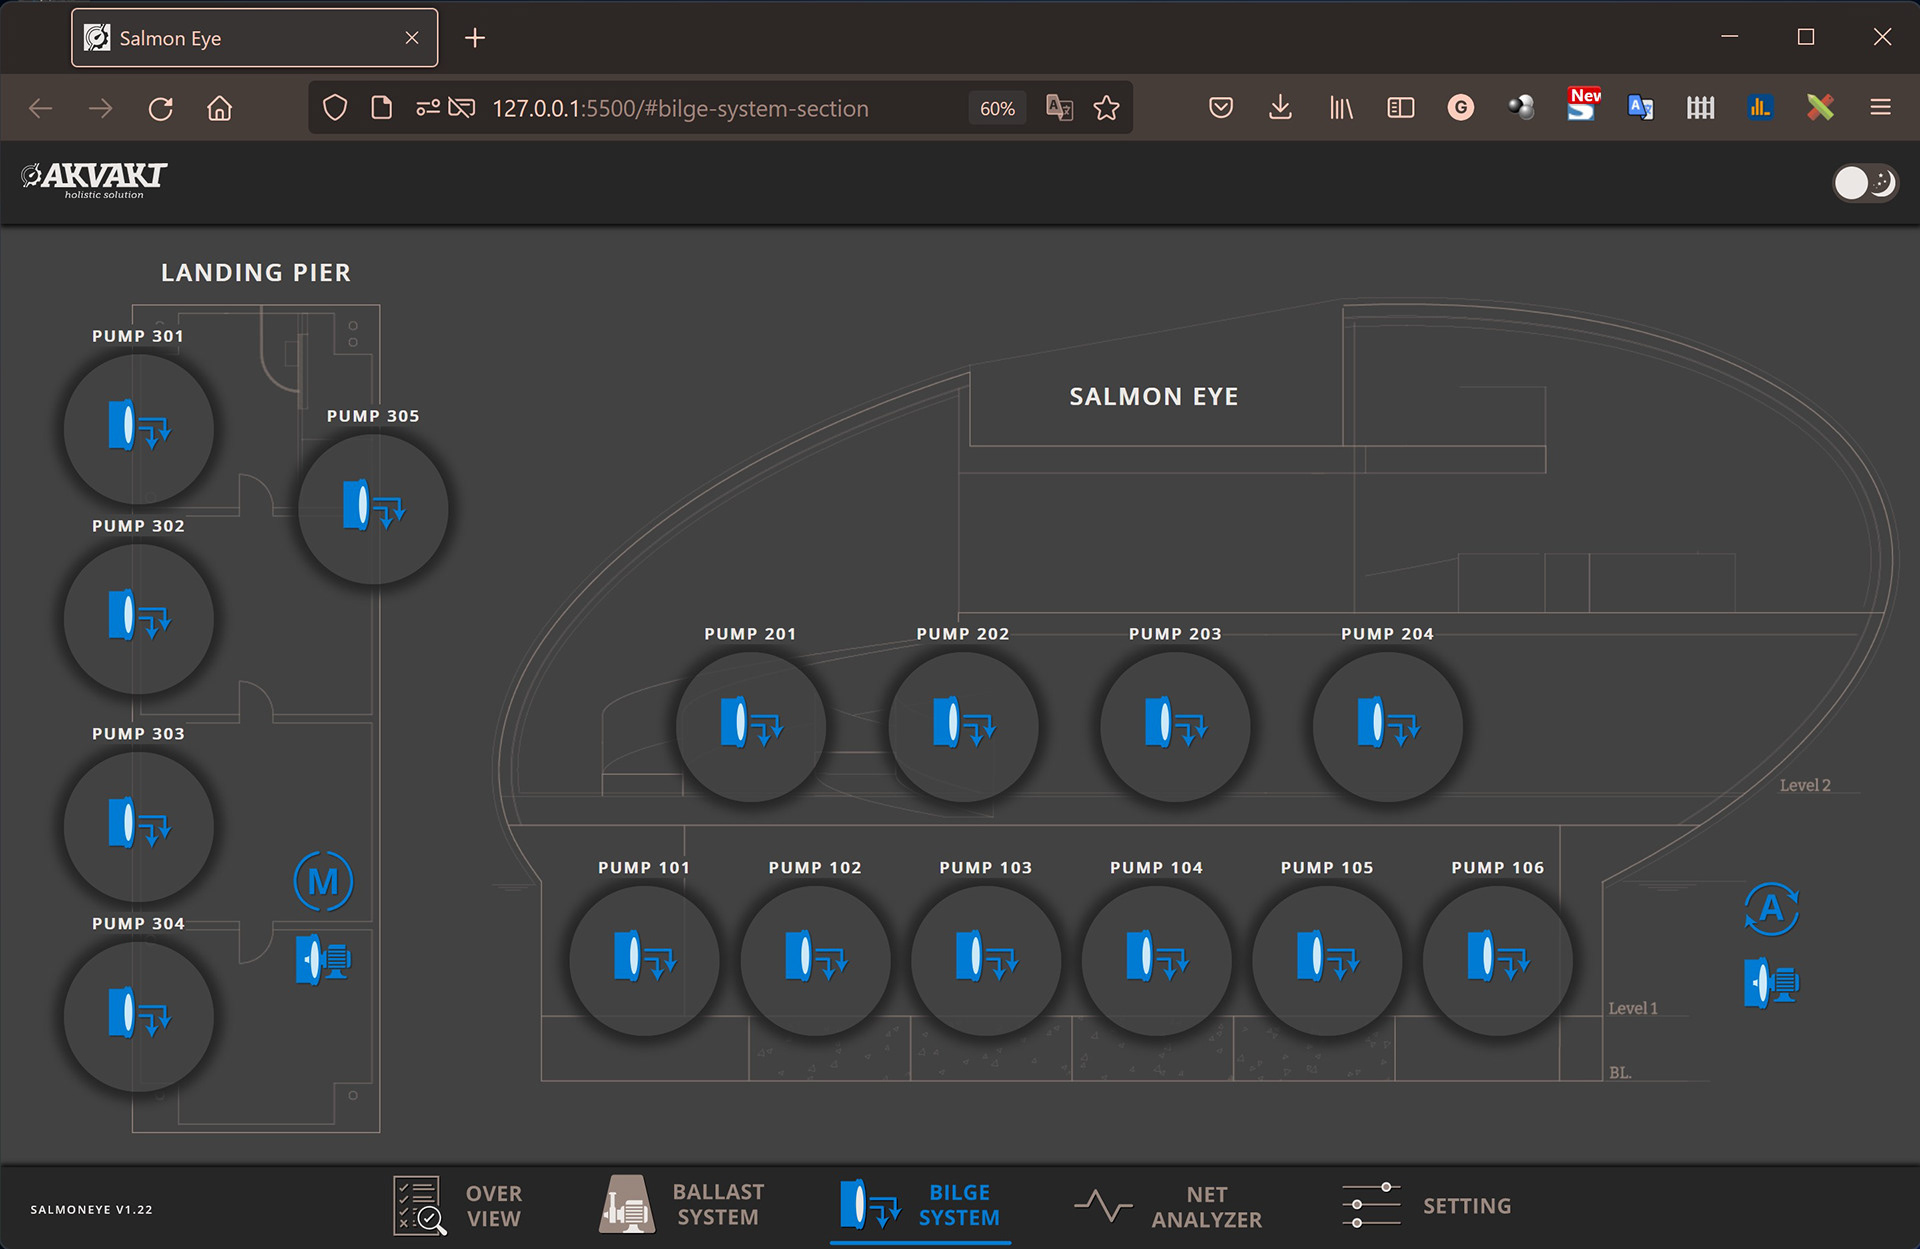Toggle auto mode A icon for Salmon Eye
1920x1249 pixels.
coord(1771,908)
